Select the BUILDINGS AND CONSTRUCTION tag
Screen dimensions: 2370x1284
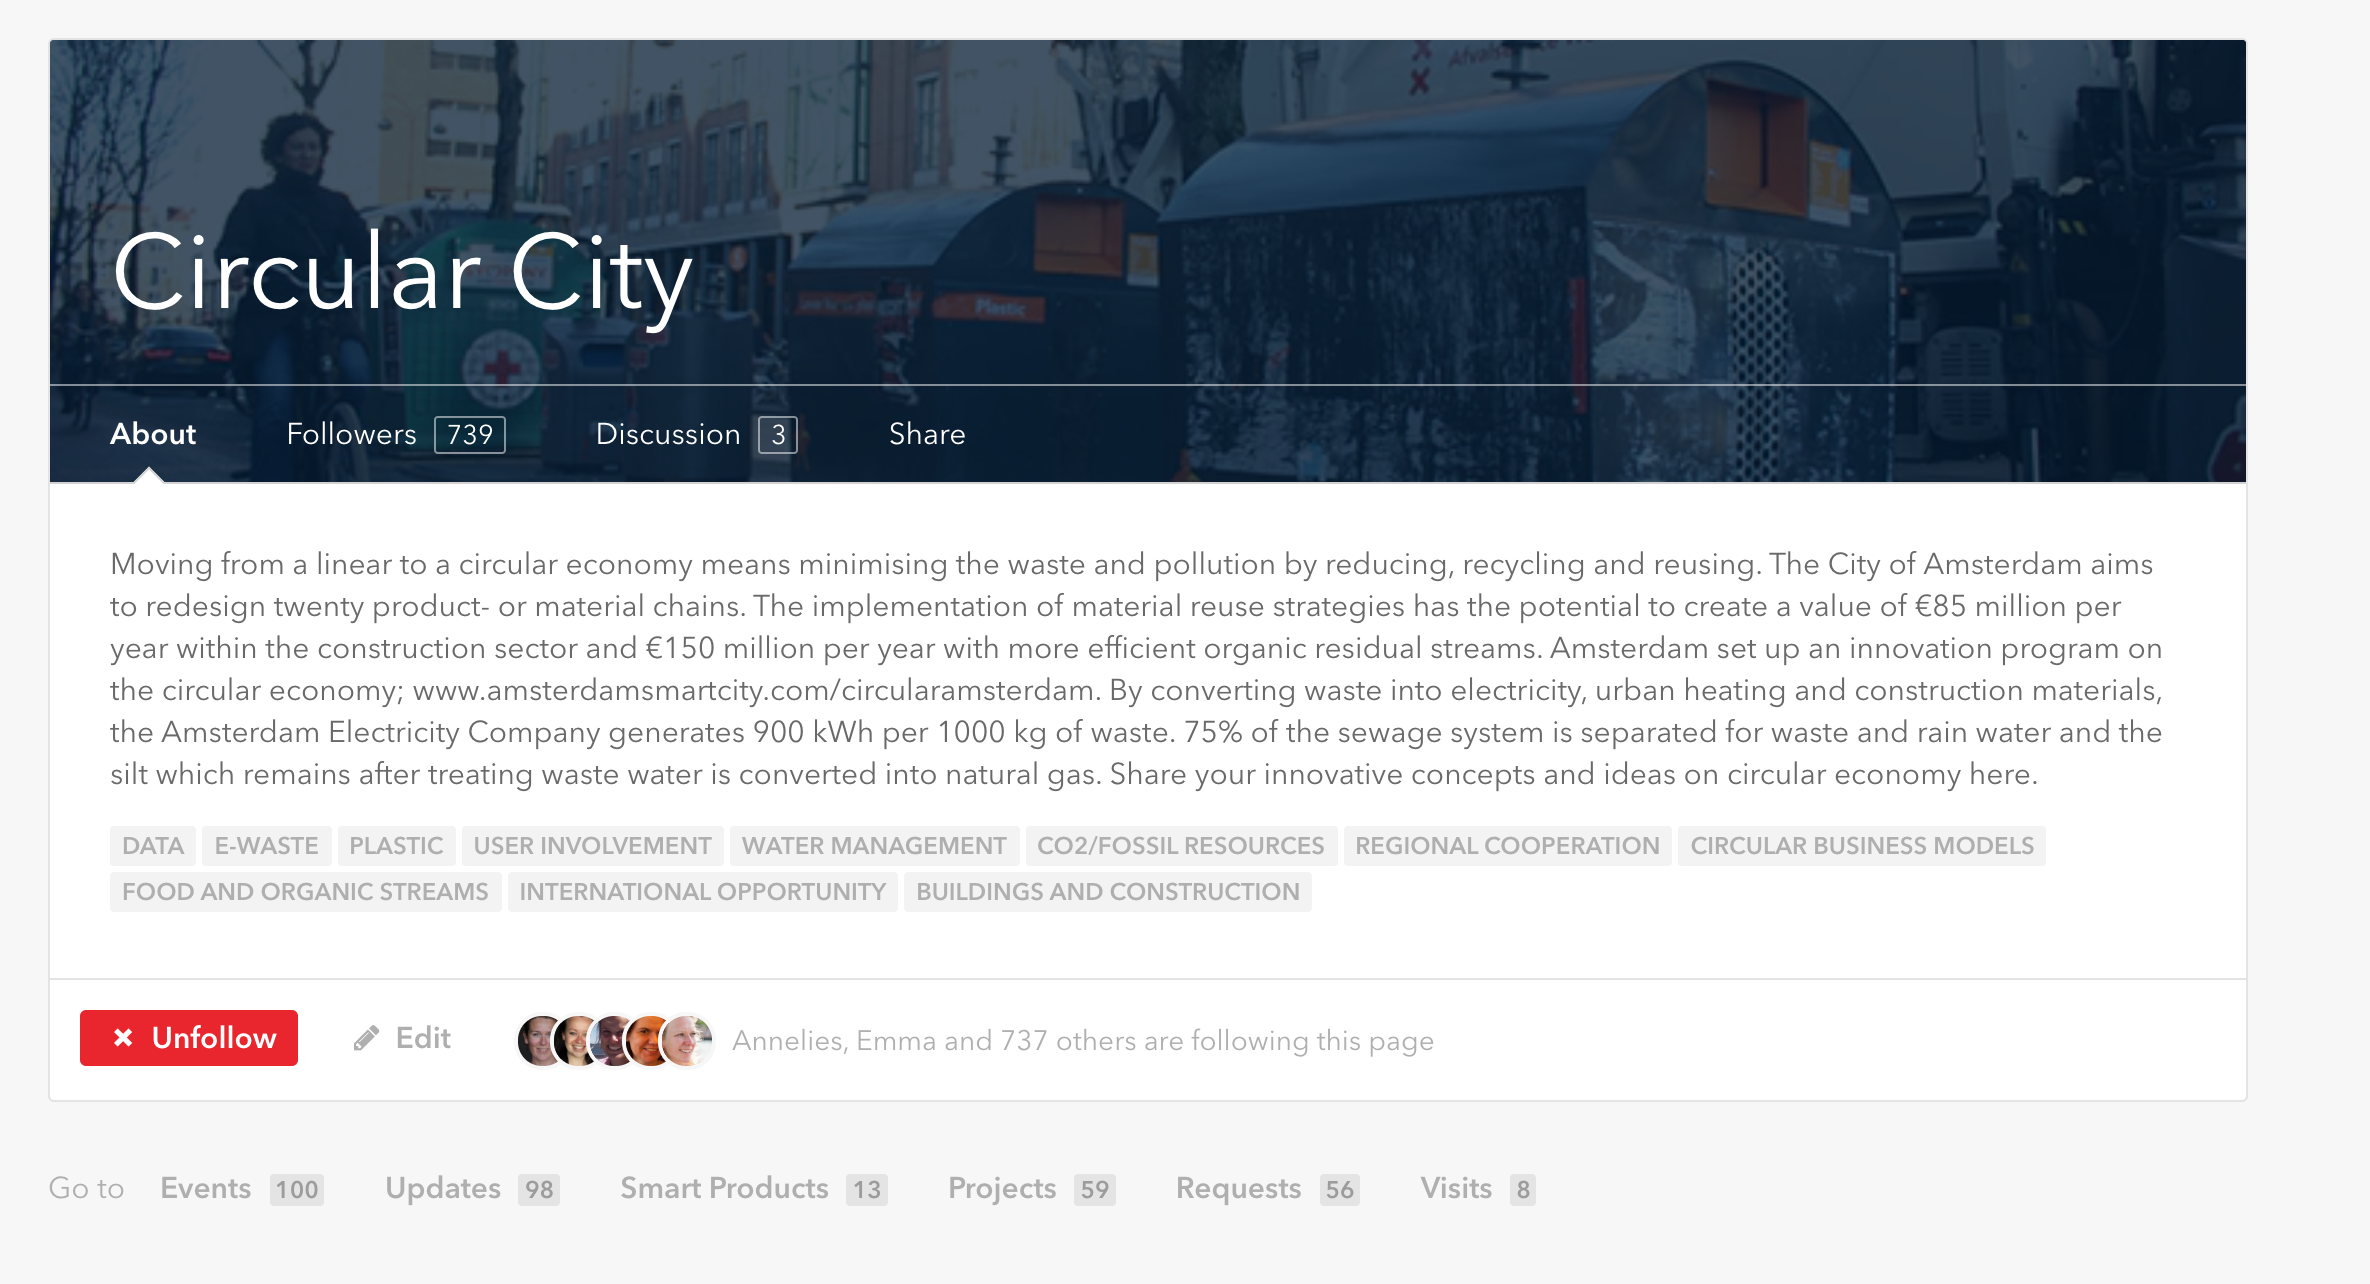[x=1108, y=892]
